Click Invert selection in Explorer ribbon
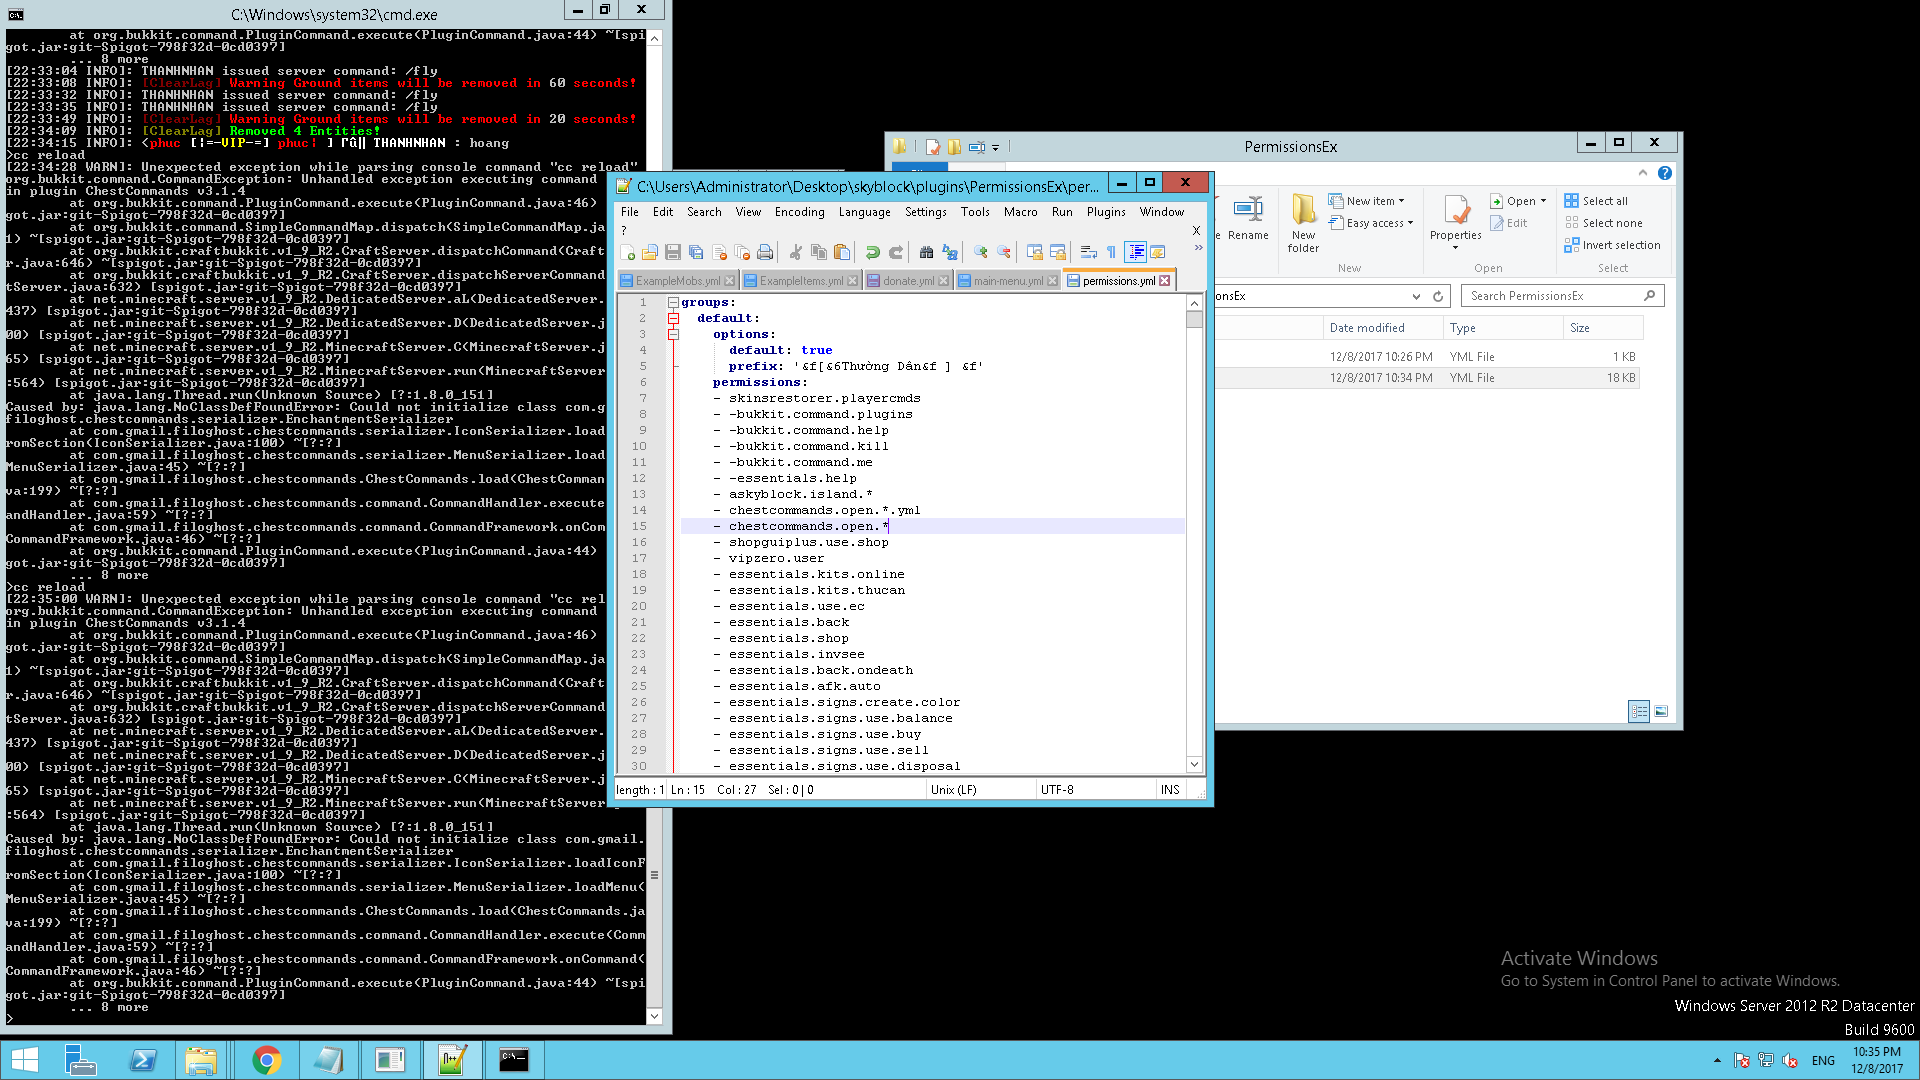The image size is (1920, 1080). point(1620,245)
